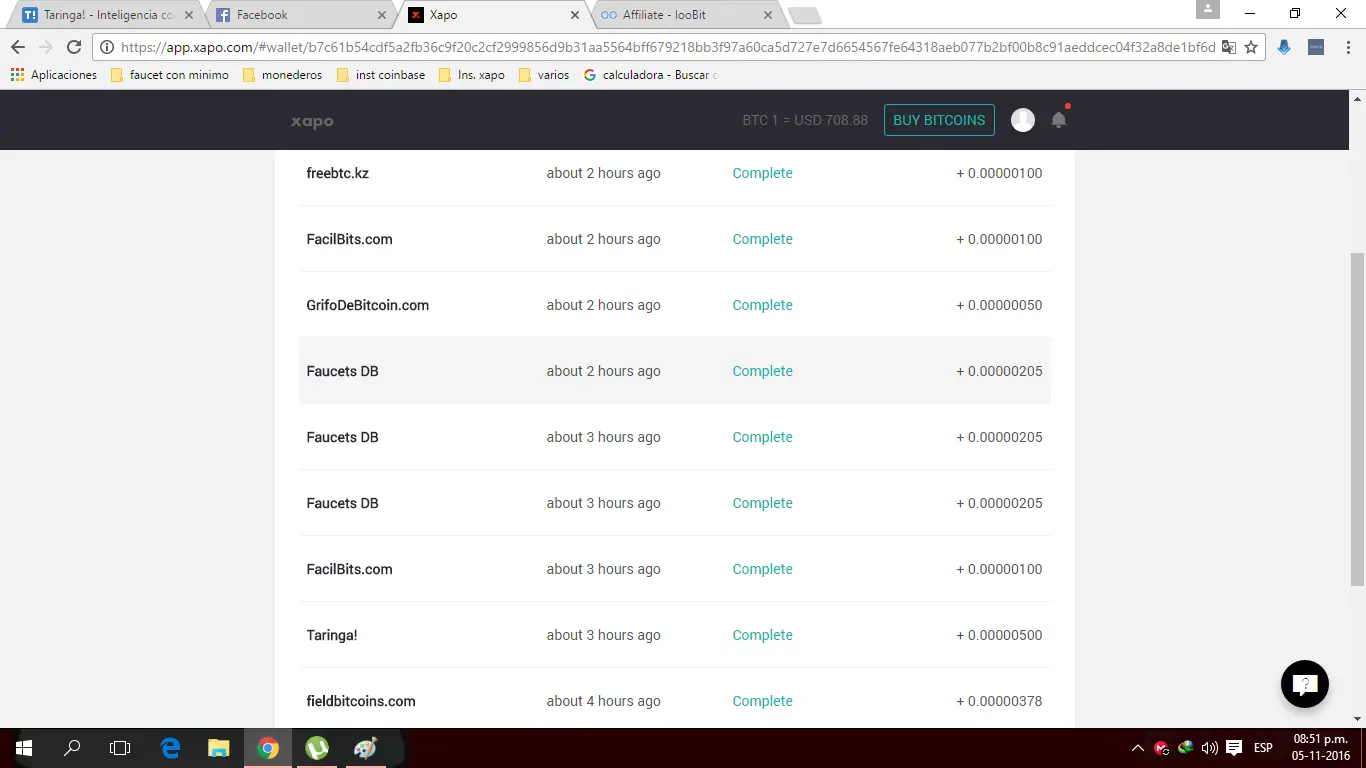Close the Facebook tab
The image size is (1366, 768).
click(381, 15)
